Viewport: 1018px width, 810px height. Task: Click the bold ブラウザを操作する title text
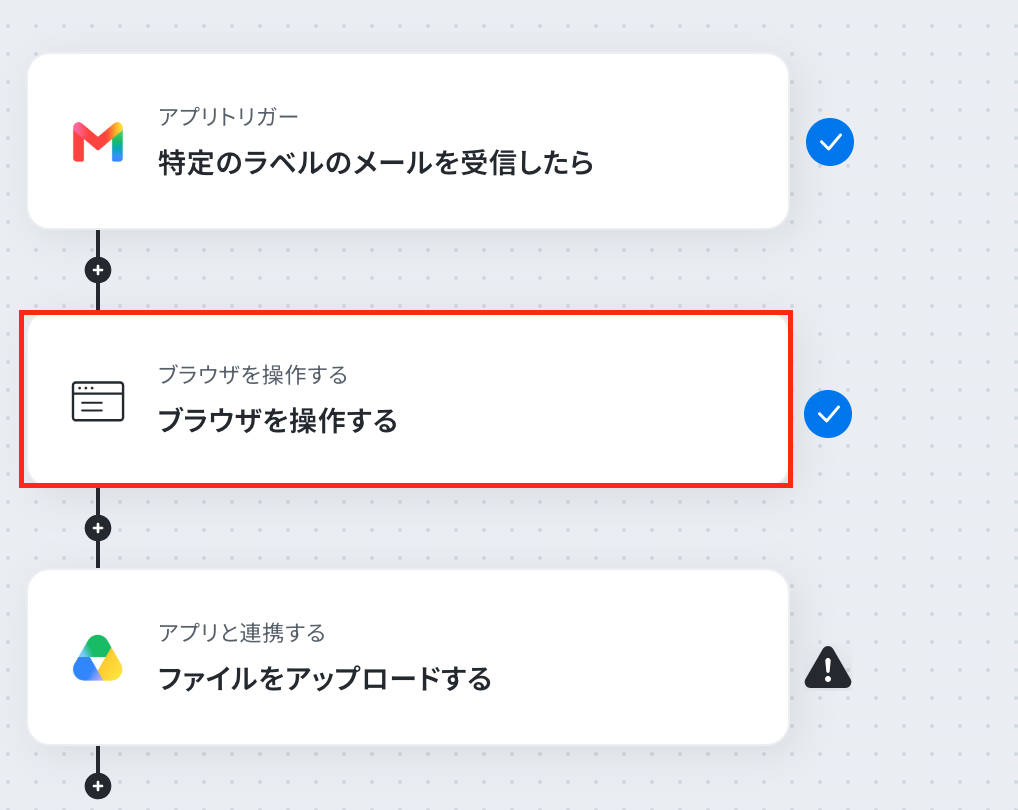tap(278, 421)
